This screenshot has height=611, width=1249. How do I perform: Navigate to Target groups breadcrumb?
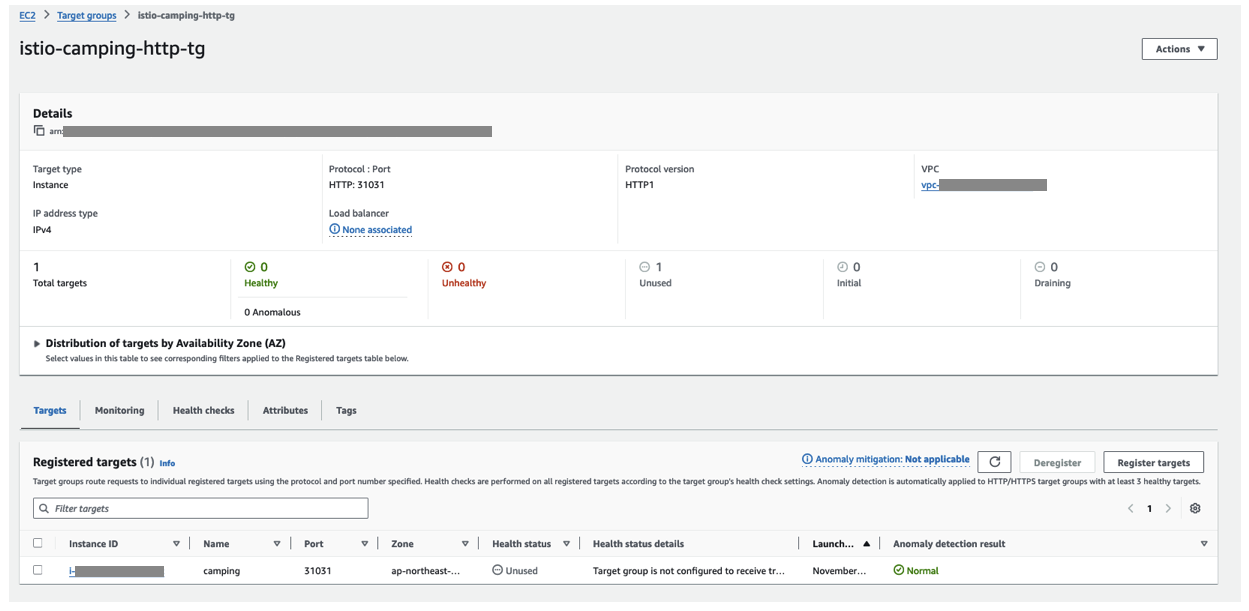click(86, 16)
